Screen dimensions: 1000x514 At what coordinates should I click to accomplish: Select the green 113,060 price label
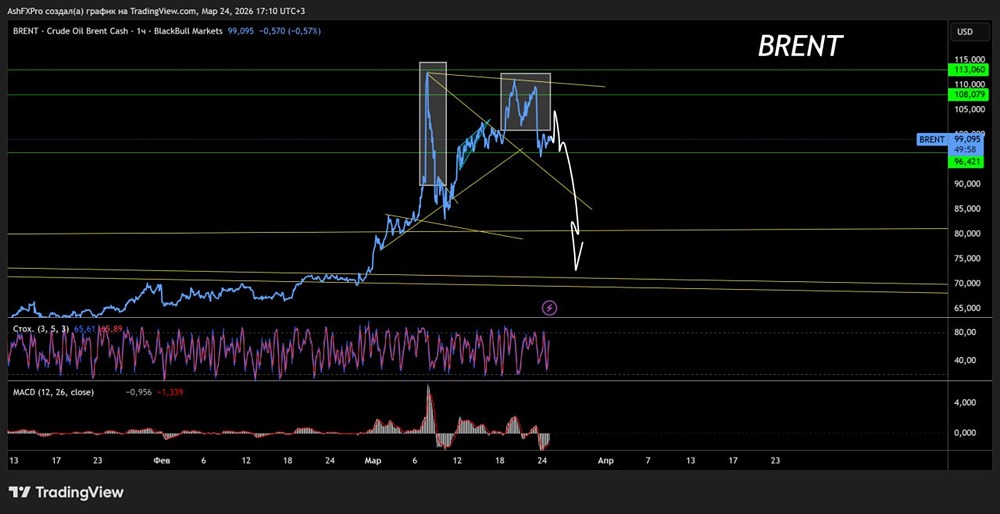pos(969,70)
